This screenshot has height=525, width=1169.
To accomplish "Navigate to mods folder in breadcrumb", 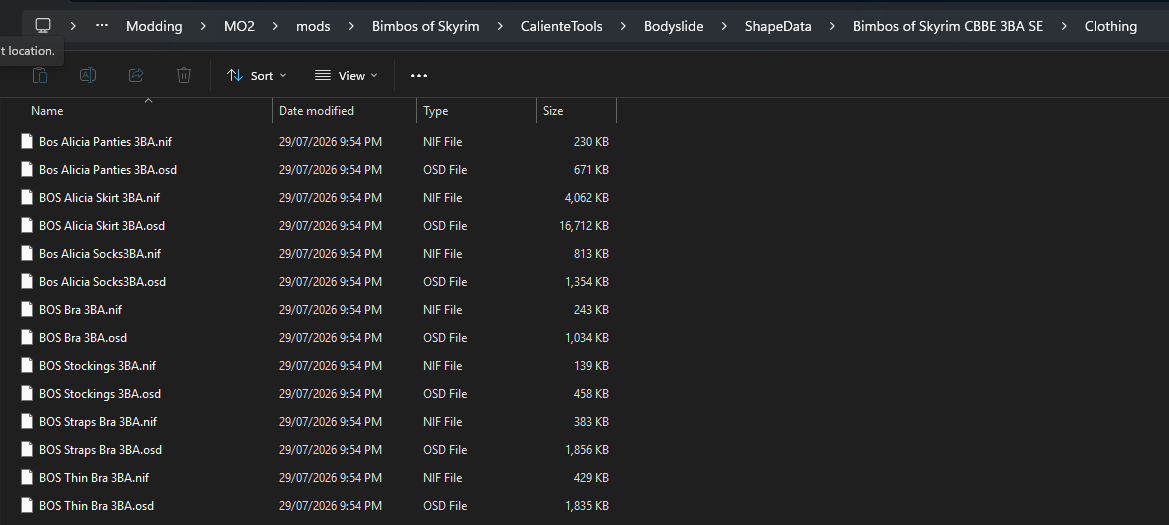I will pos(313,26).
